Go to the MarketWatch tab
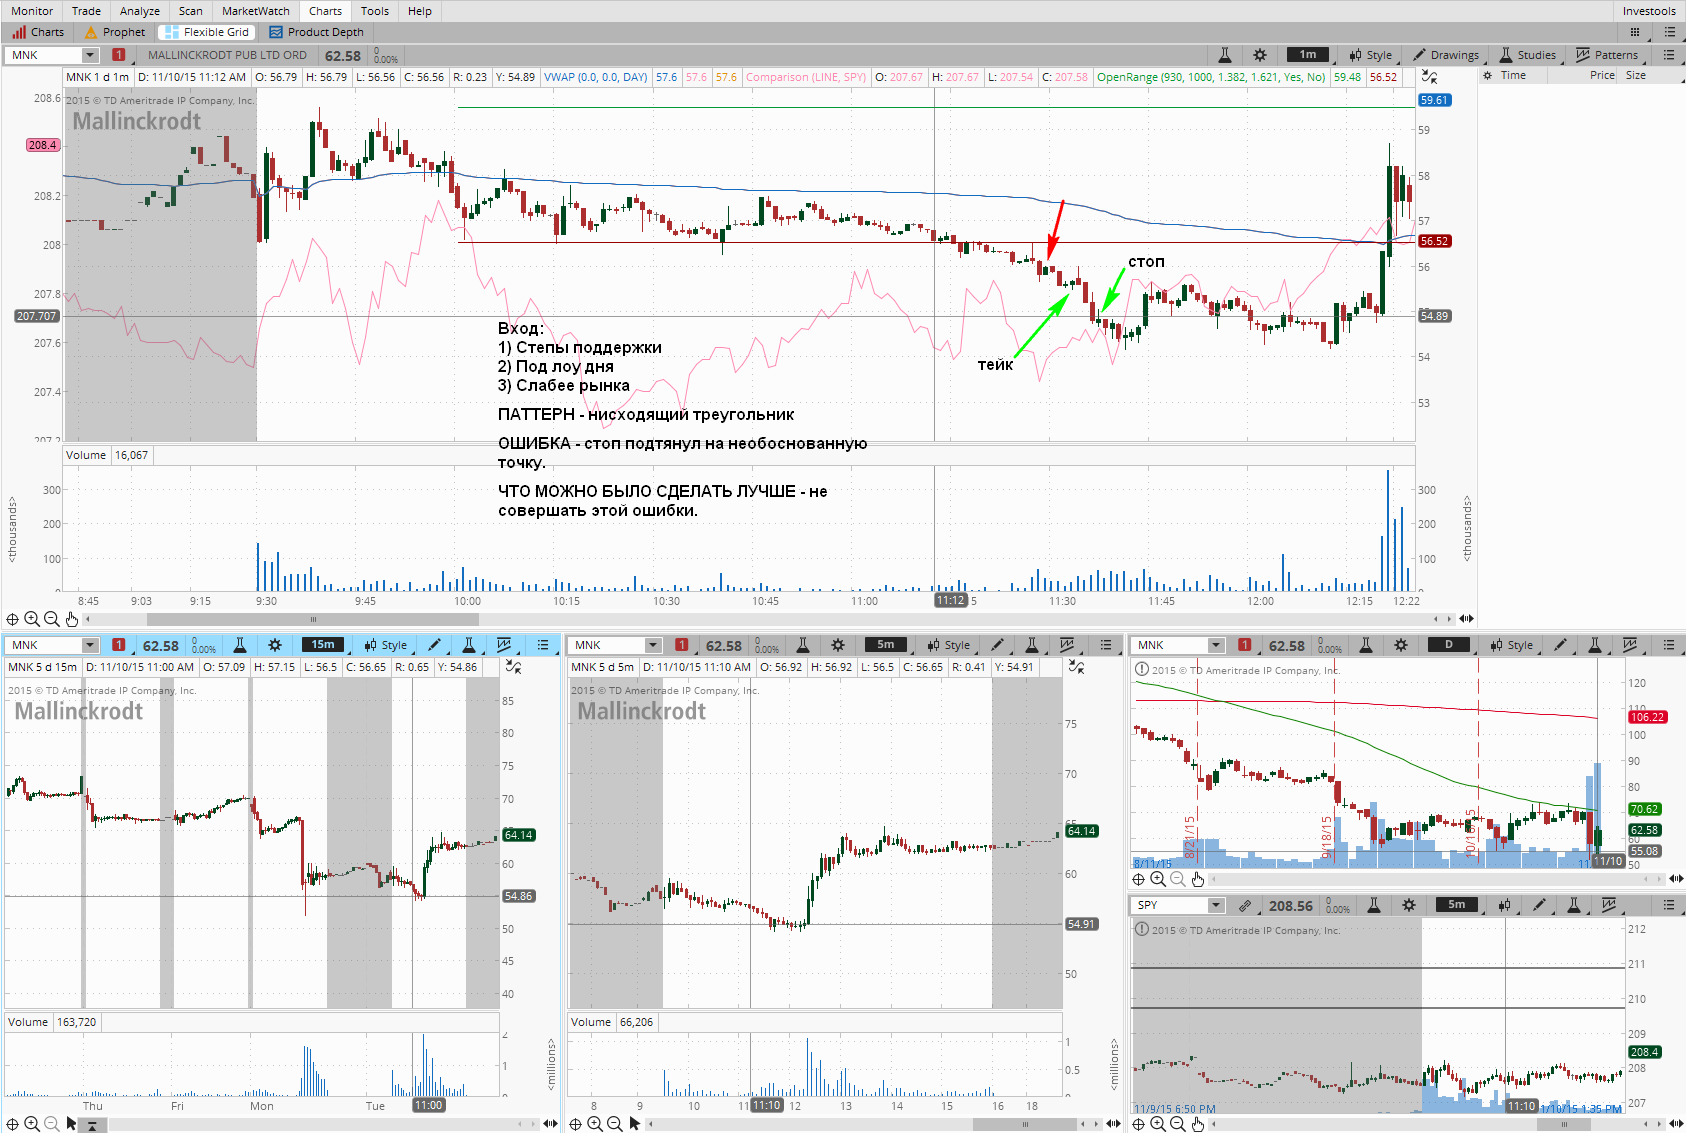Viewport: 1686px width, 1133px height. pyautogui.click(x=255, y=11)
